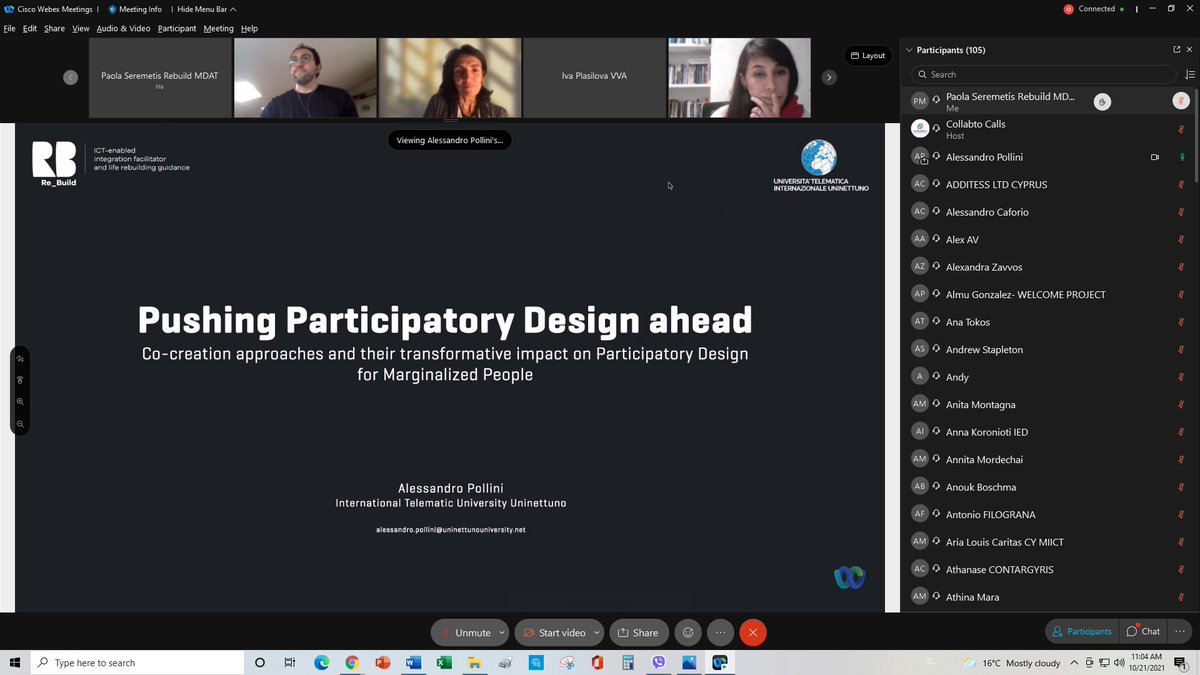Open the Edit menu
The height and width of the screenshot is (675, 1200).
coord(30,28)
